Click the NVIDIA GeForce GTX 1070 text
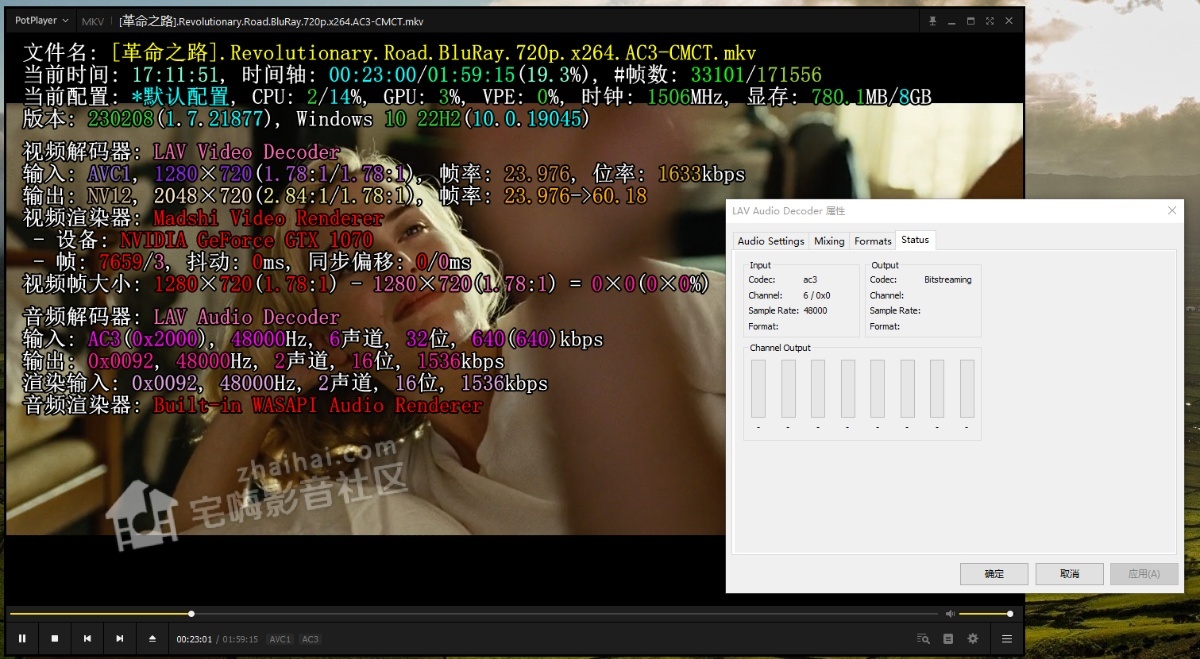 (x=247, y=240)
